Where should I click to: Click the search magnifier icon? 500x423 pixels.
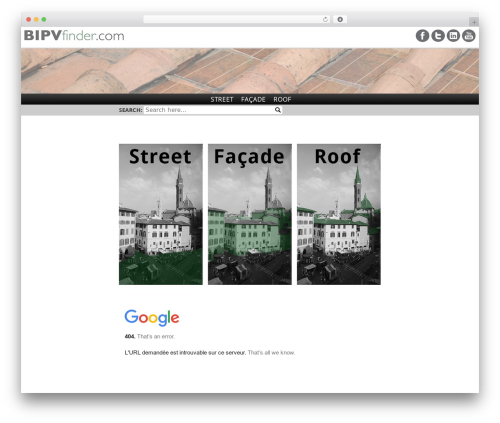coord(278,110)
